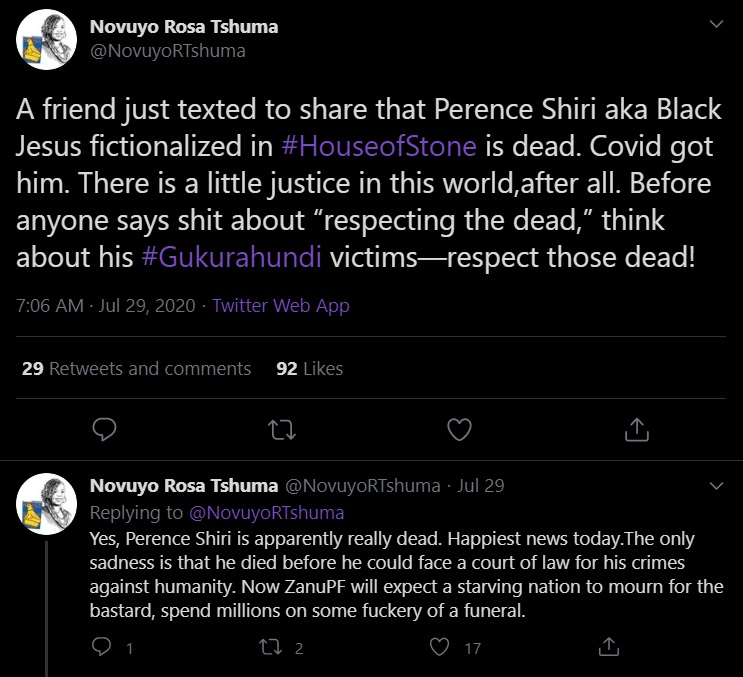Open Twitter Web App source link
The width and height of the screenshot is (743, 677).
pos(281,306)
